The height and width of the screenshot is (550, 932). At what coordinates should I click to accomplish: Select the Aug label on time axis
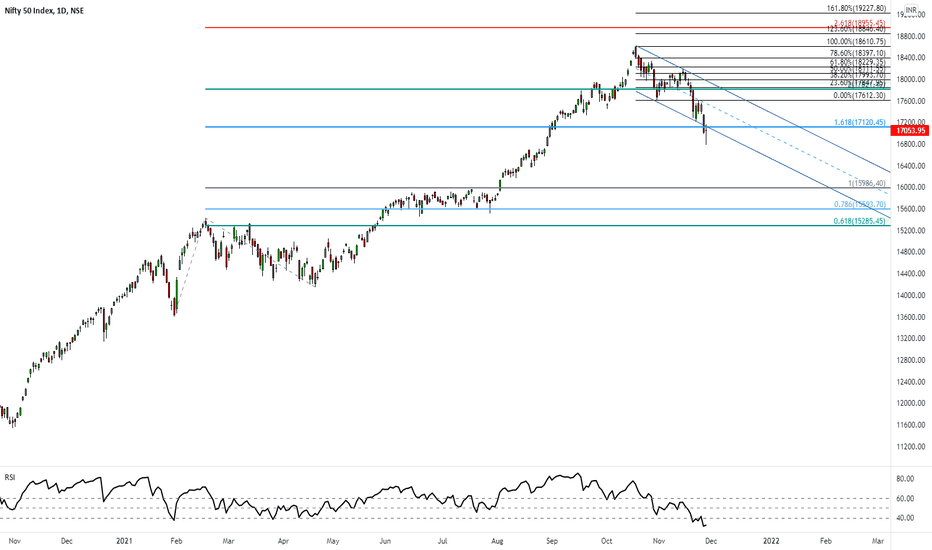click(x=497, y=541)
